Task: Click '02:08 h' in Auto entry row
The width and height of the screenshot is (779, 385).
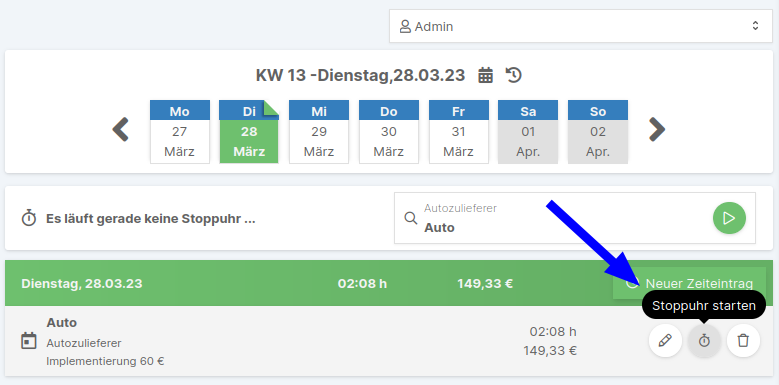Action: click(553, 331)
